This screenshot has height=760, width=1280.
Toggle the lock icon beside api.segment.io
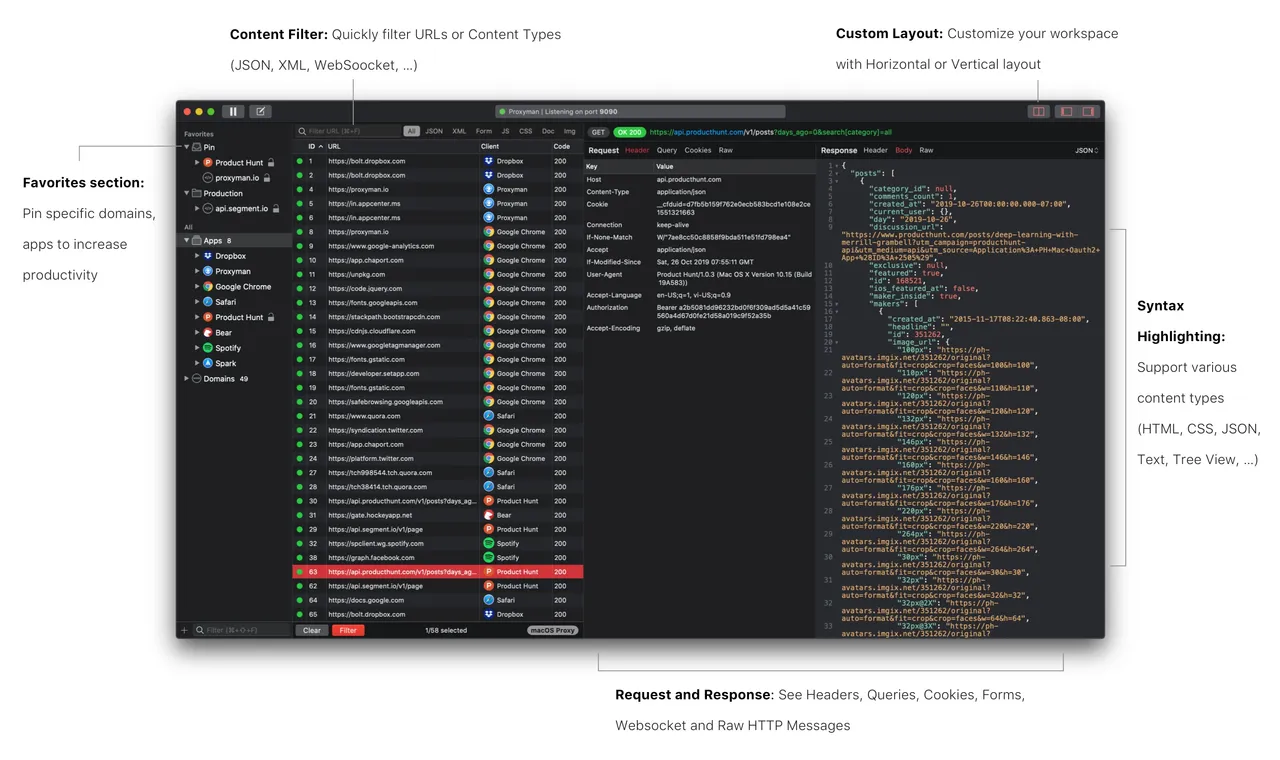(275, 208)
